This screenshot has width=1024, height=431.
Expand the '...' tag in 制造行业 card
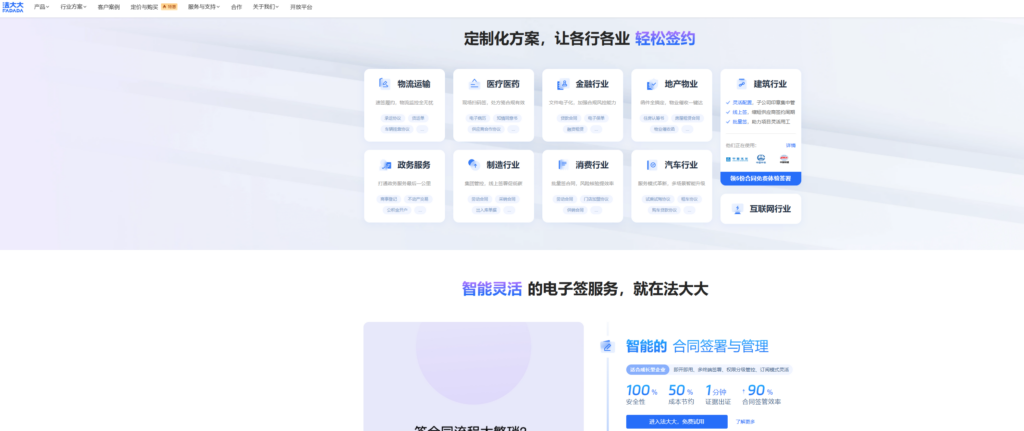(x=509, y=210)
